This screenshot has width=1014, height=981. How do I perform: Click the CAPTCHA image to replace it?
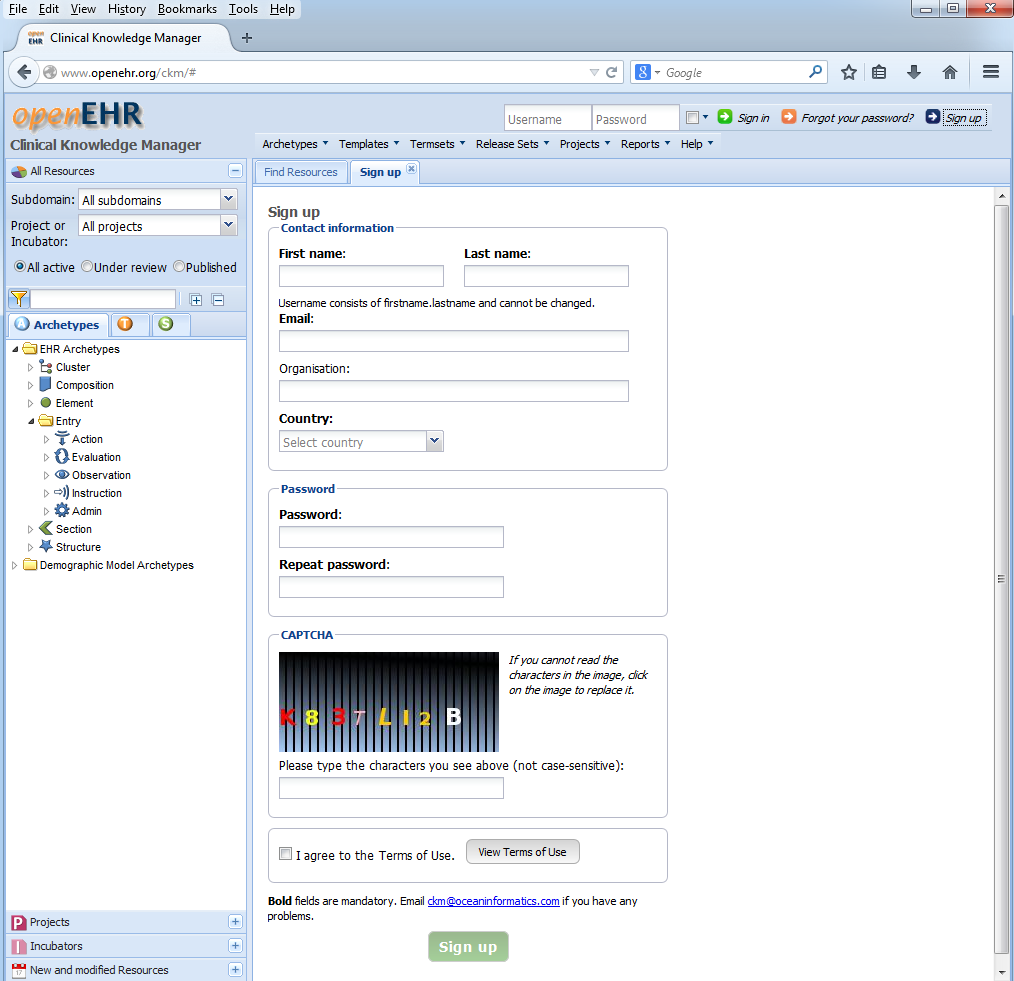(388, 702)
